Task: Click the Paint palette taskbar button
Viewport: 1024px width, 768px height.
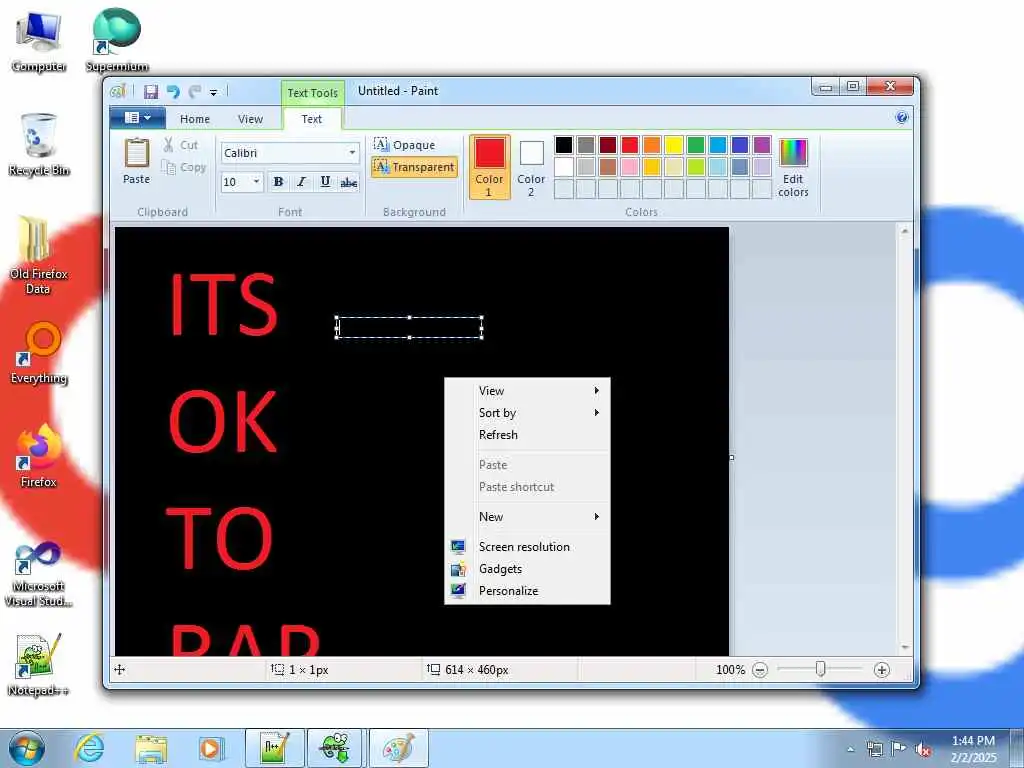Action: 399,748
